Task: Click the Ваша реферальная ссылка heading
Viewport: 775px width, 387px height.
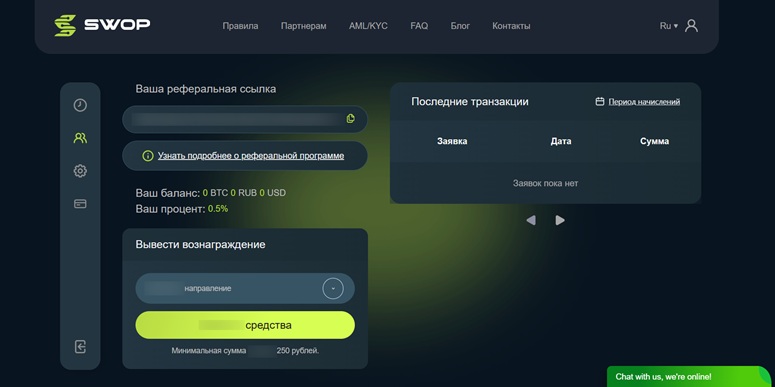Action: [x=206, y=89]
